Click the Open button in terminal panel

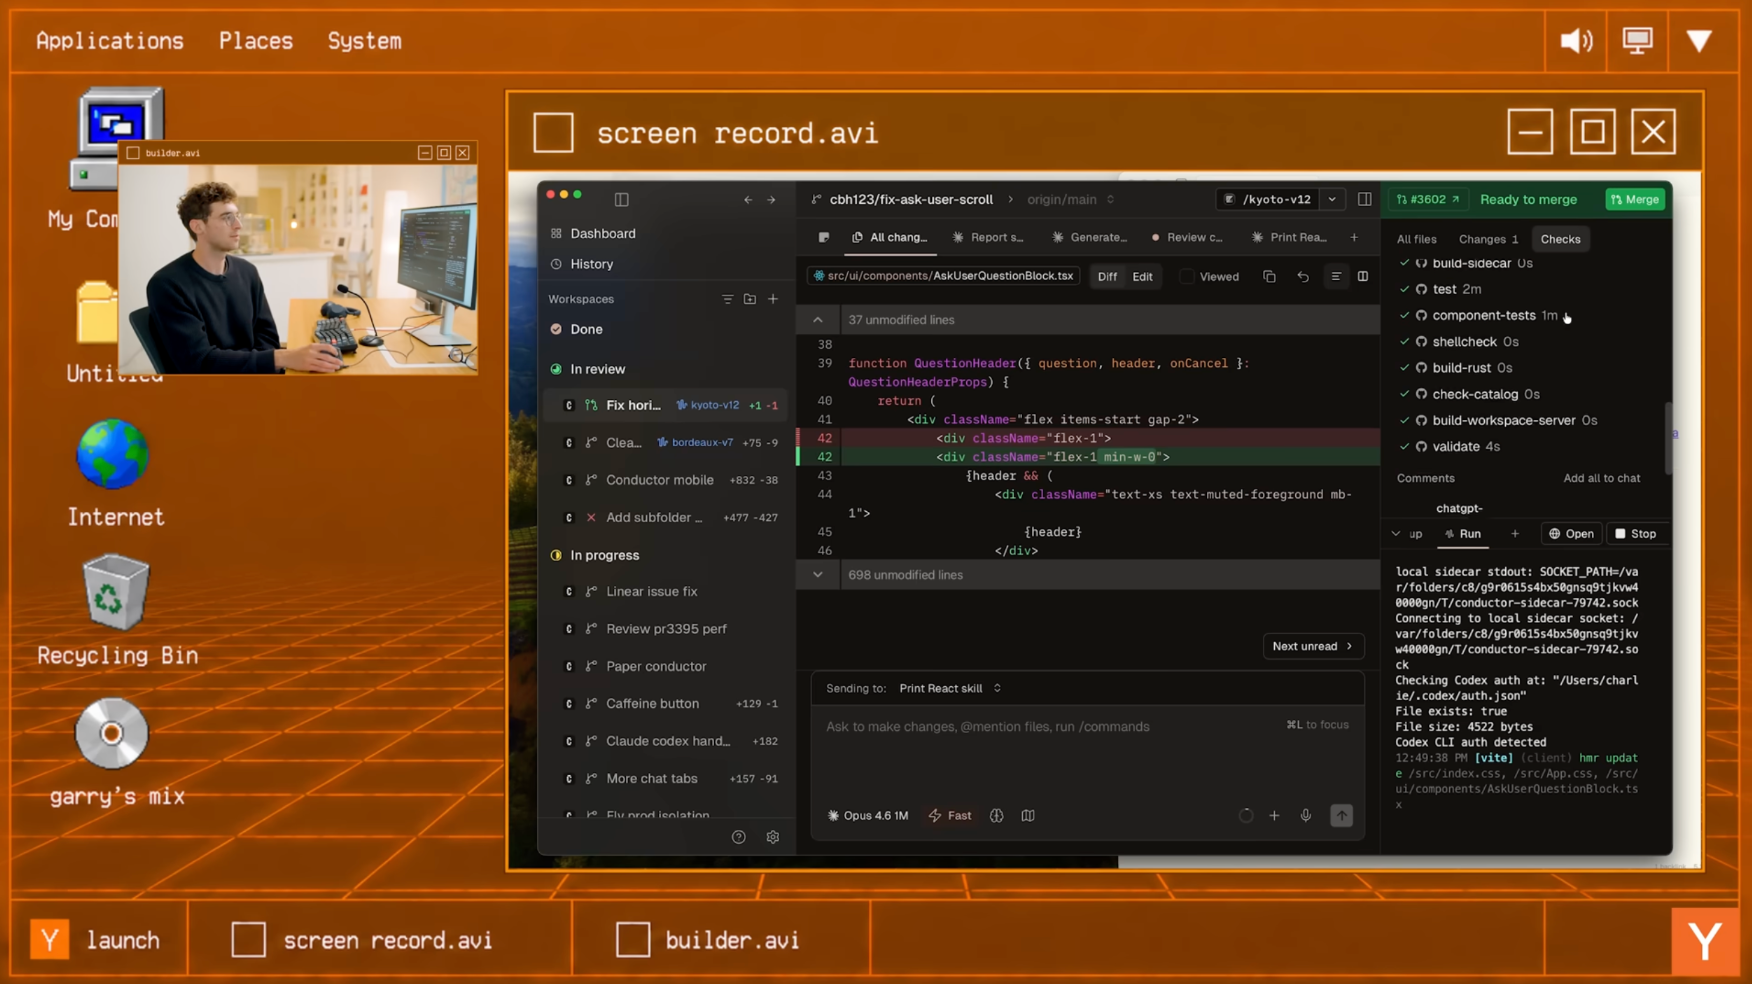click(1572, 534)
